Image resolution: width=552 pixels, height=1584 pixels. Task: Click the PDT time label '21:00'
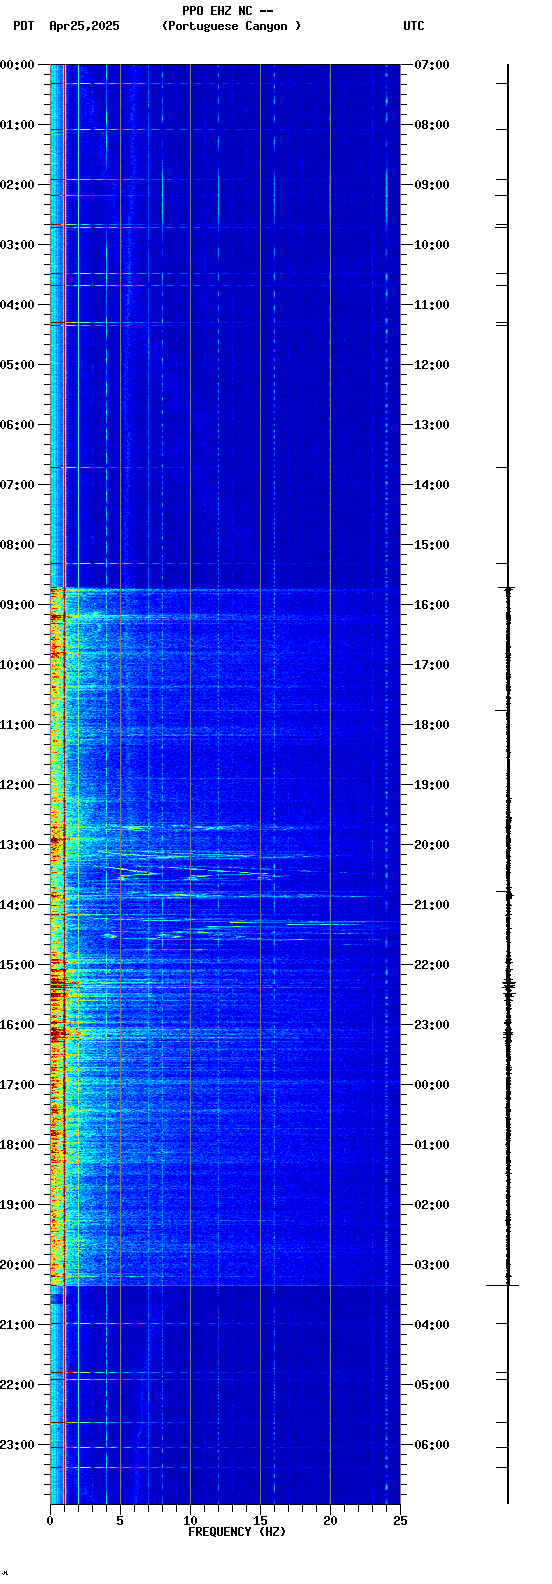click(17, 1325)
